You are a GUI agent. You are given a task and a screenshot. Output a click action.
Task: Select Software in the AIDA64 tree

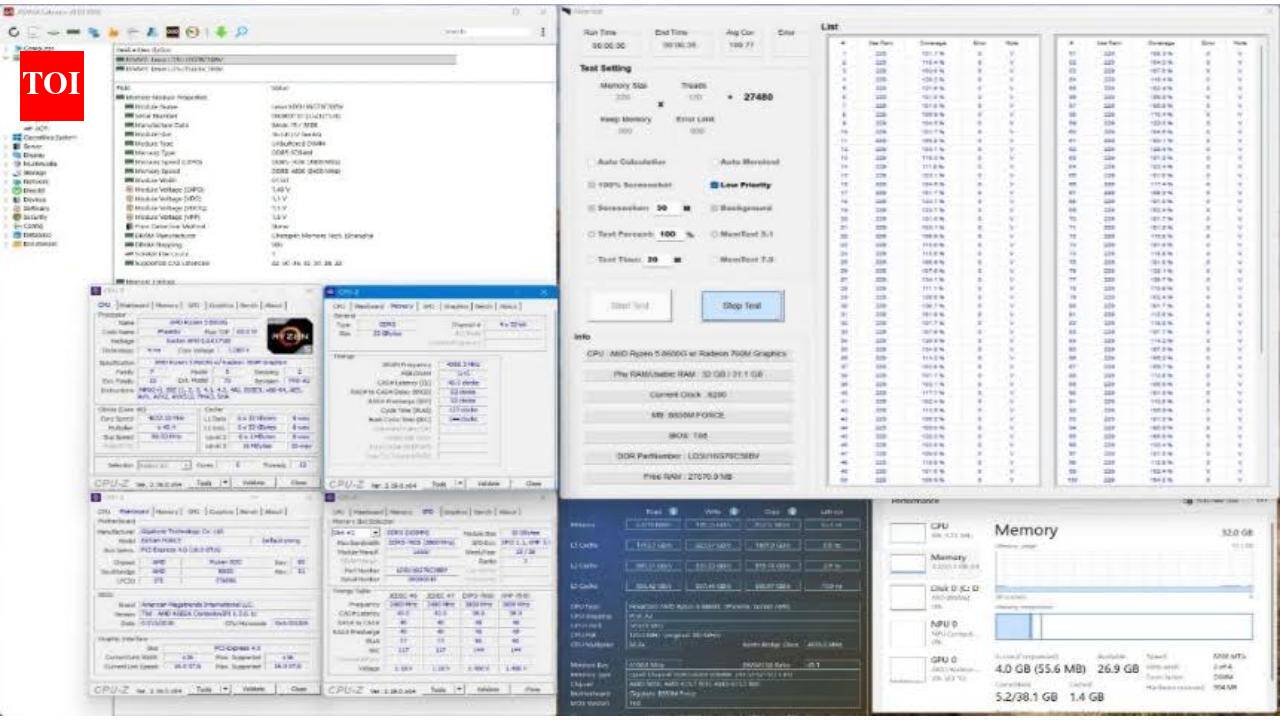point(35,208)
